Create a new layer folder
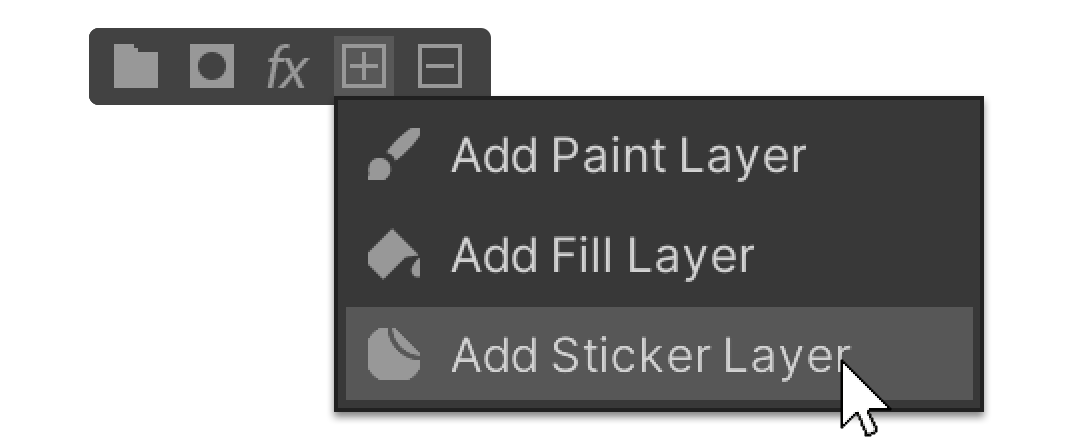Screen dimensions: 1077x445 [x=136, y=67]
